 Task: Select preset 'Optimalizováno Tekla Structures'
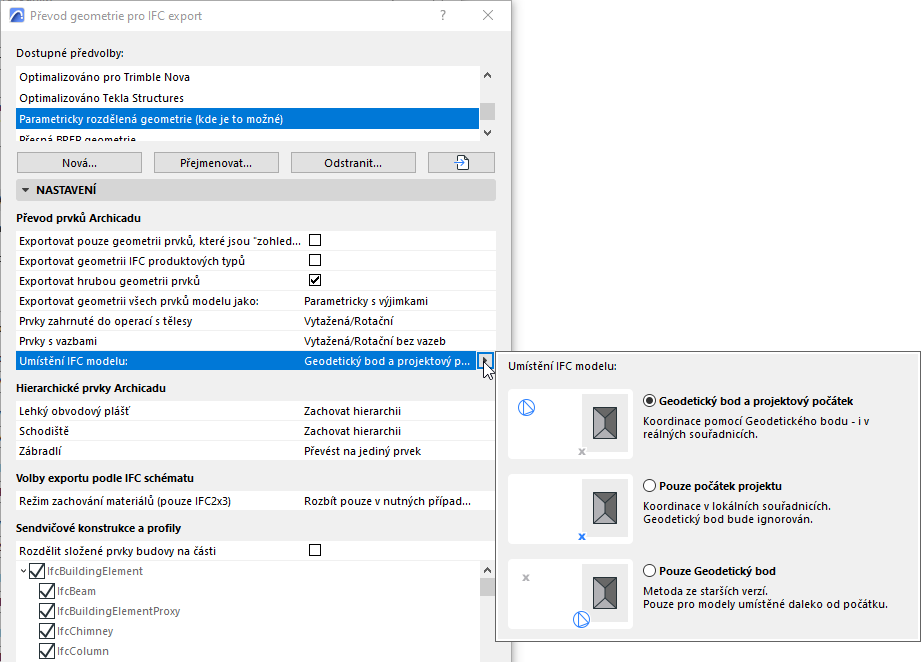pos(101,98)
